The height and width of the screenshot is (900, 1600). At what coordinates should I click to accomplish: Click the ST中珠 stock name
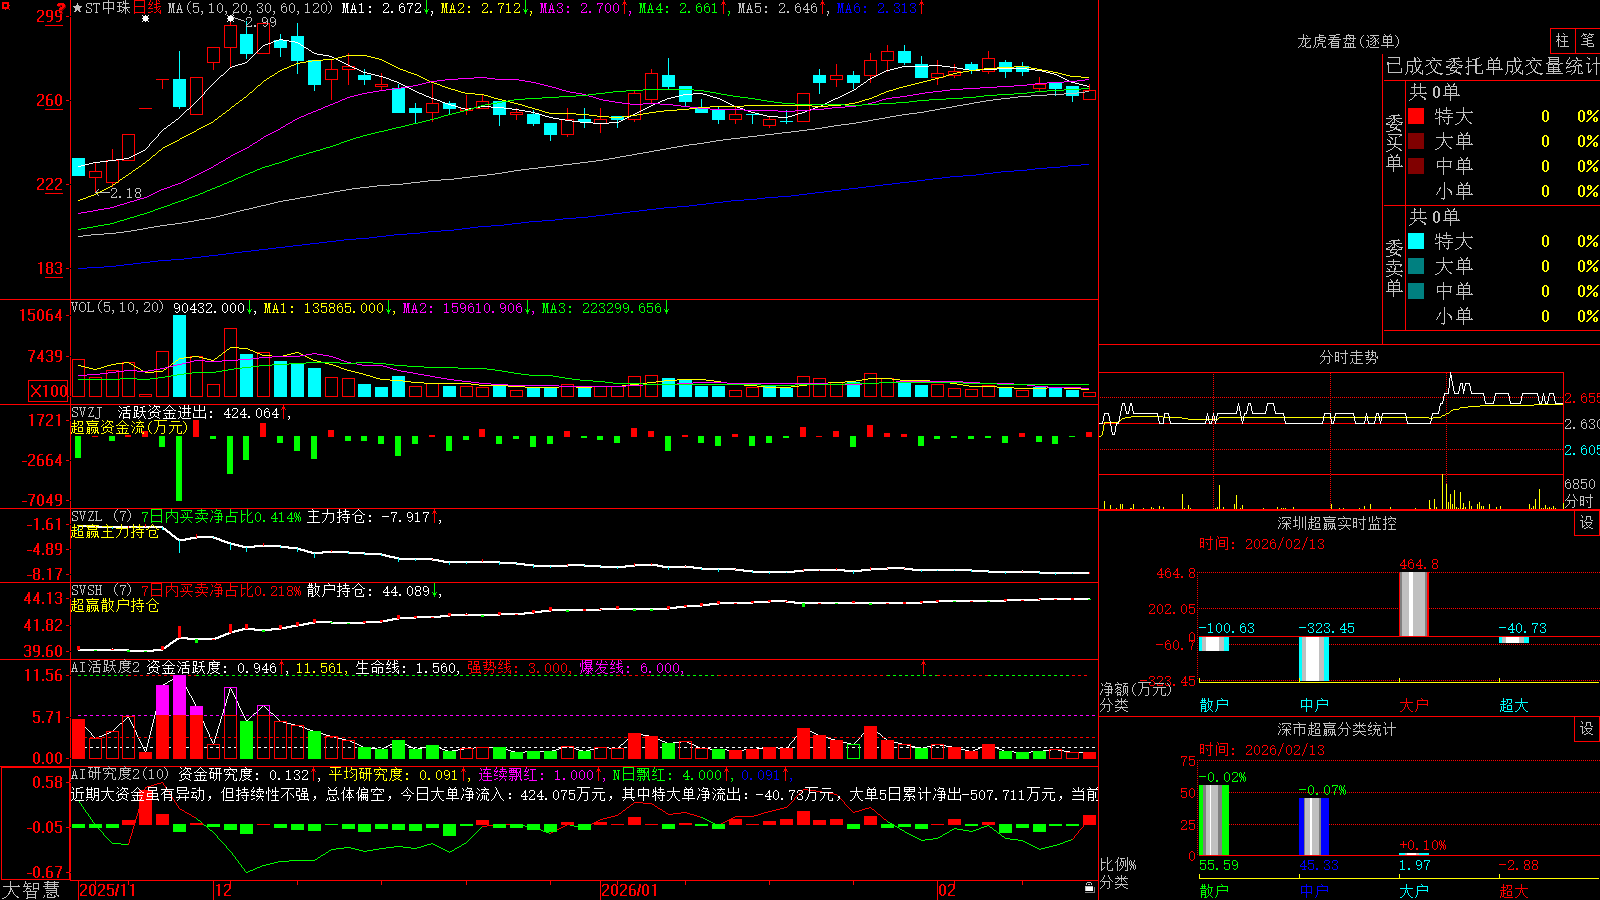point(108,8)
